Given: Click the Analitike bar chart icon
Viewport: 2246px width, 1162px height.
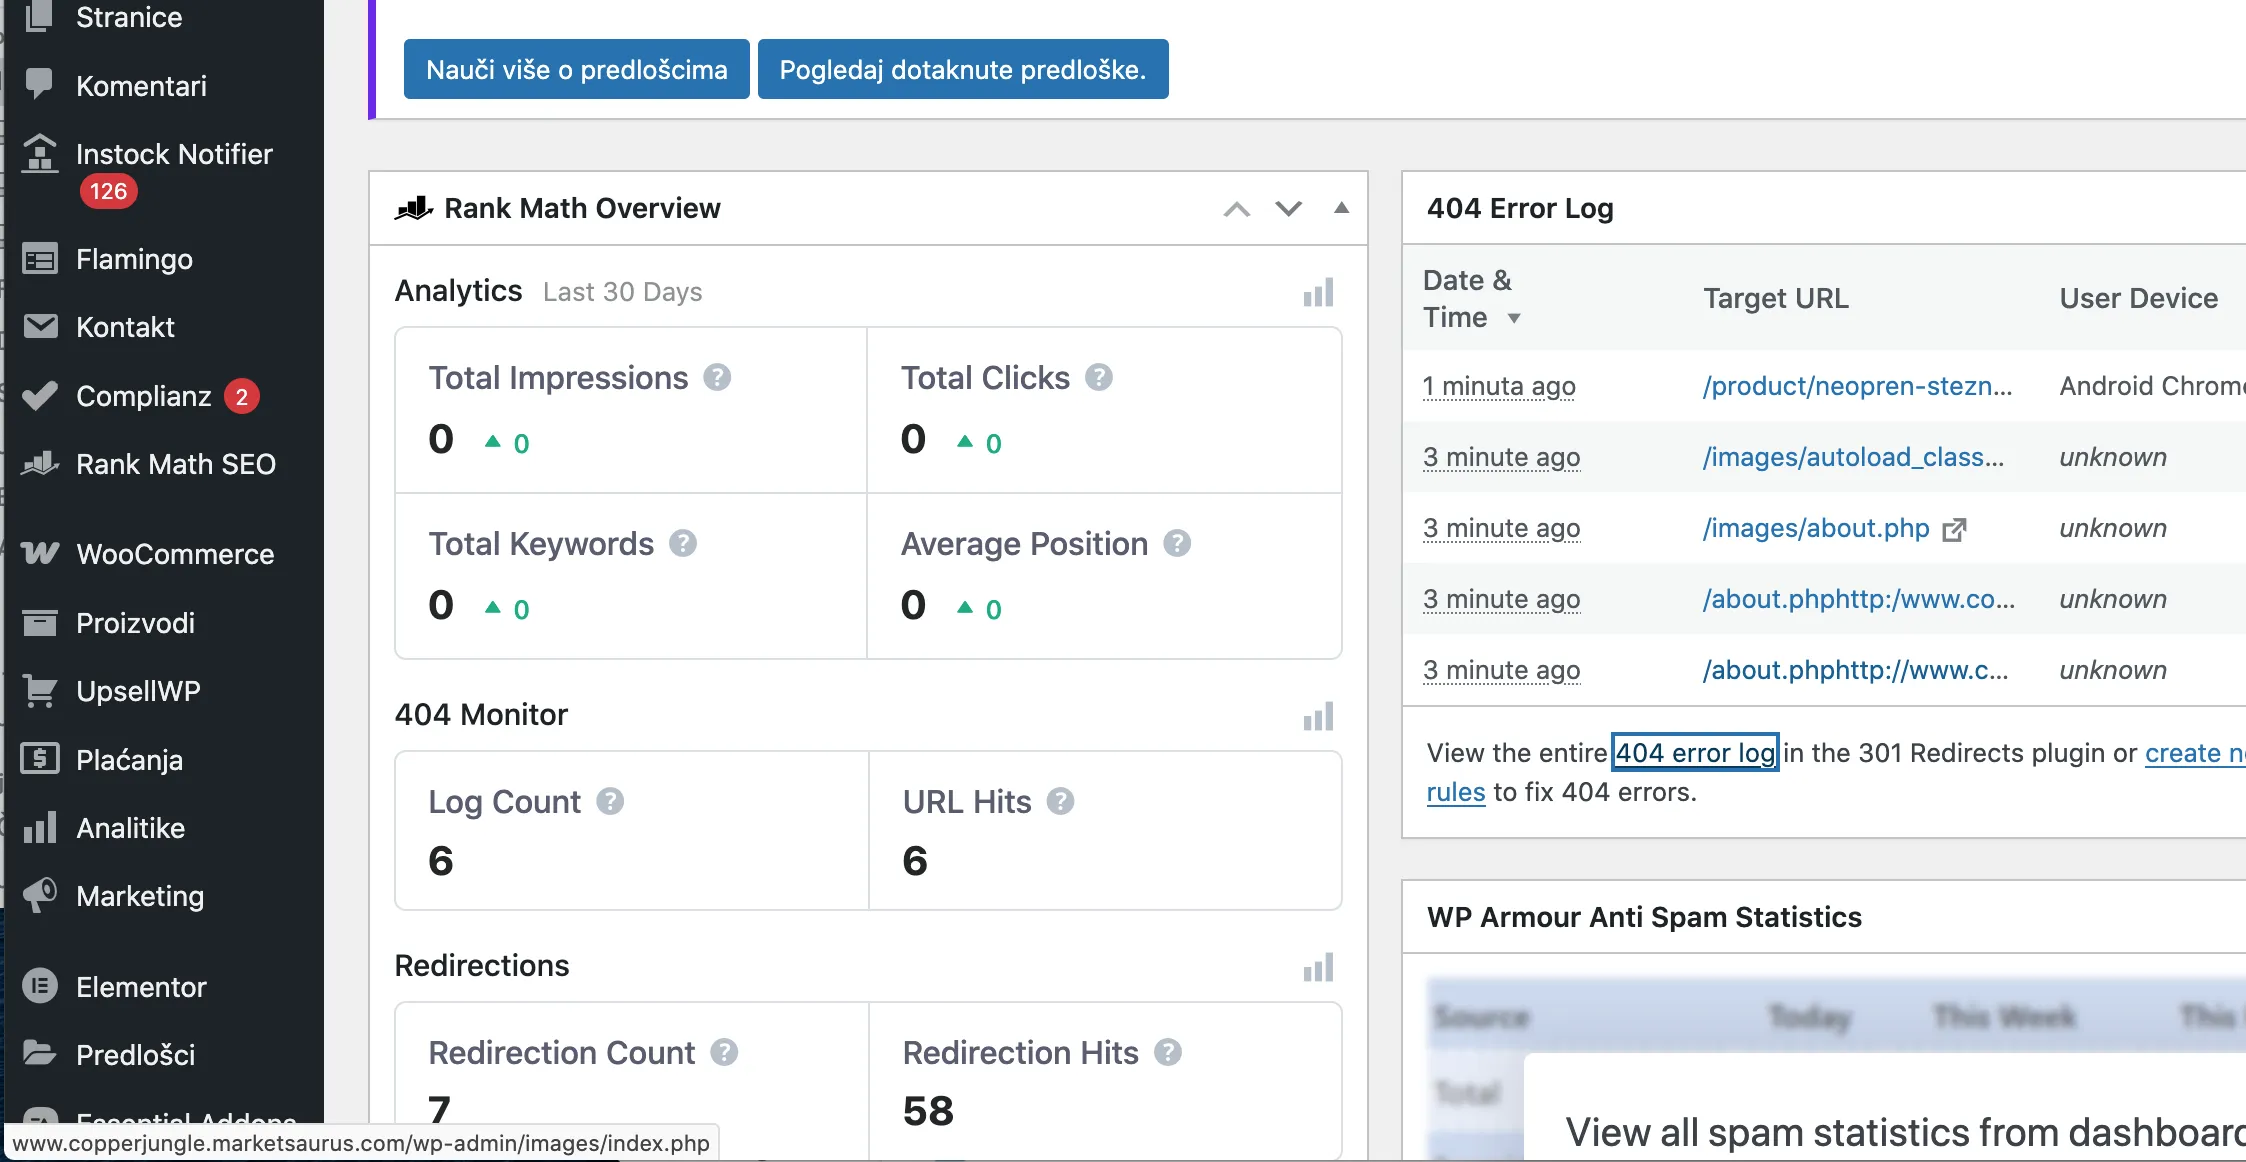Looking at the screenshot, I should tap(40, 827).
